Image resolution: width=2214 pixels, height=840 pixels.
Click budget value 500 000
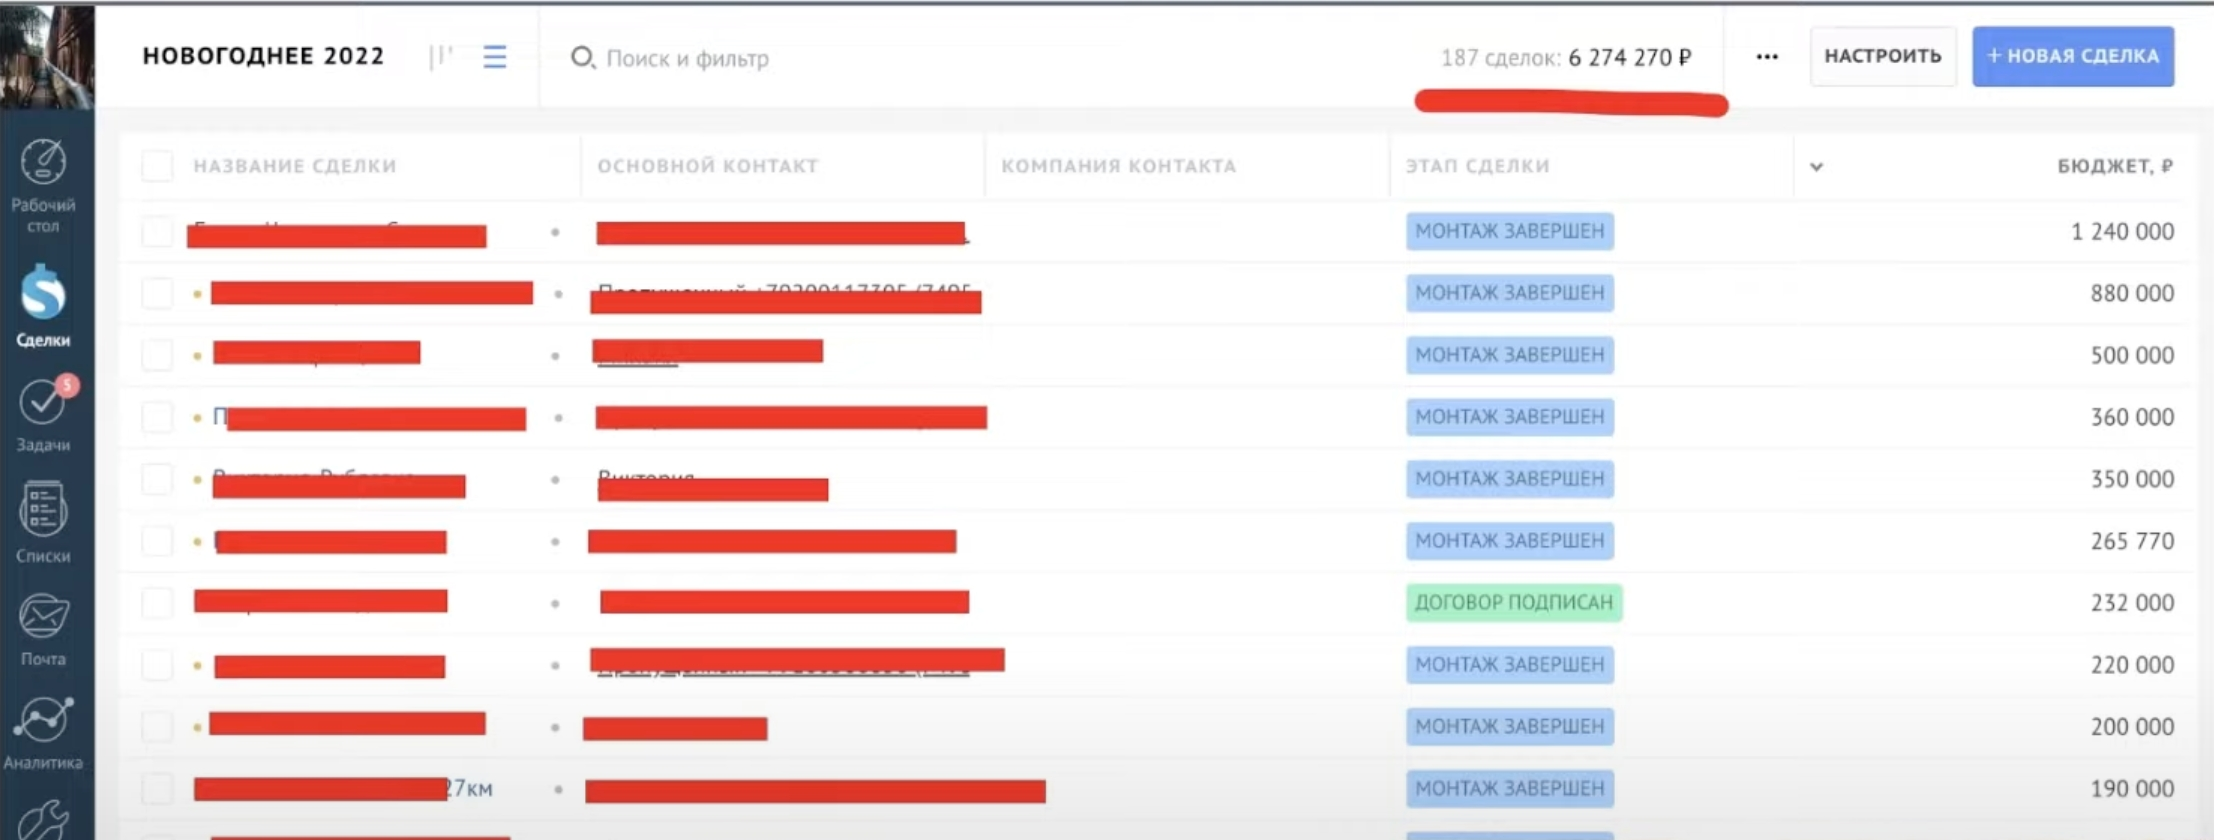click(x=2132, y=356)
